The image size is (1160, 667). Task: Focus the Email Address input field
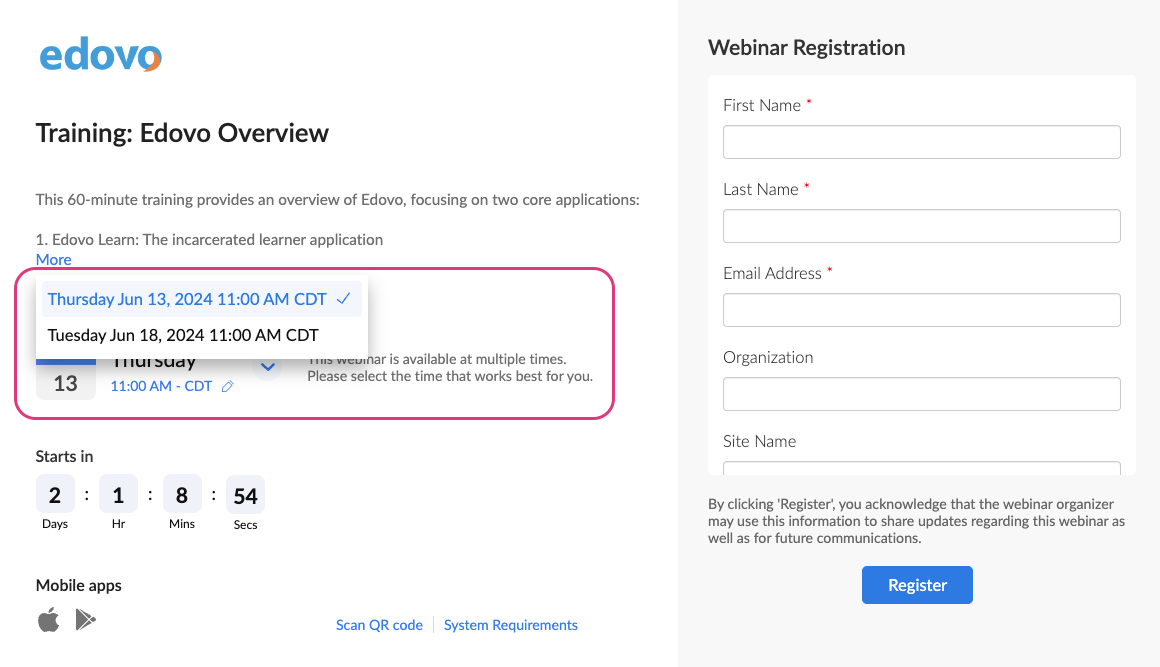coord(921,310)
